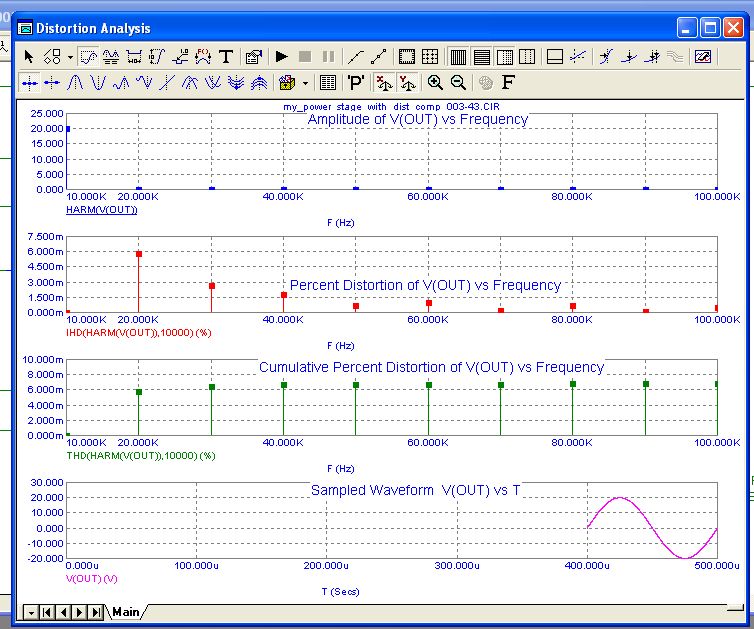The image size is (754, 629).
Task: Click the HARM(V(OUT)) curve label
Action: point(101,210)
